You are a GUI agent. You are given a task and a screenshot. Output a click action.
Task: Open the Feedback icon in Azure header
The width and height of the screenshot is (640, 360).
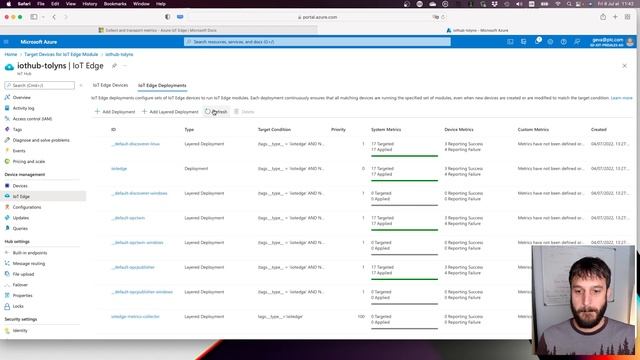tap(577, 42)
